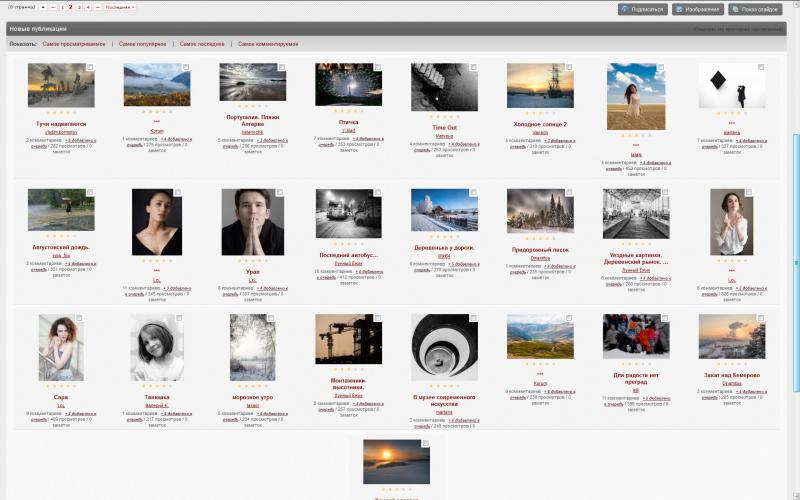This screenshot has width=800, height=500.
Task: Rate Сара photo using star rating
Action: coord(61,386)
